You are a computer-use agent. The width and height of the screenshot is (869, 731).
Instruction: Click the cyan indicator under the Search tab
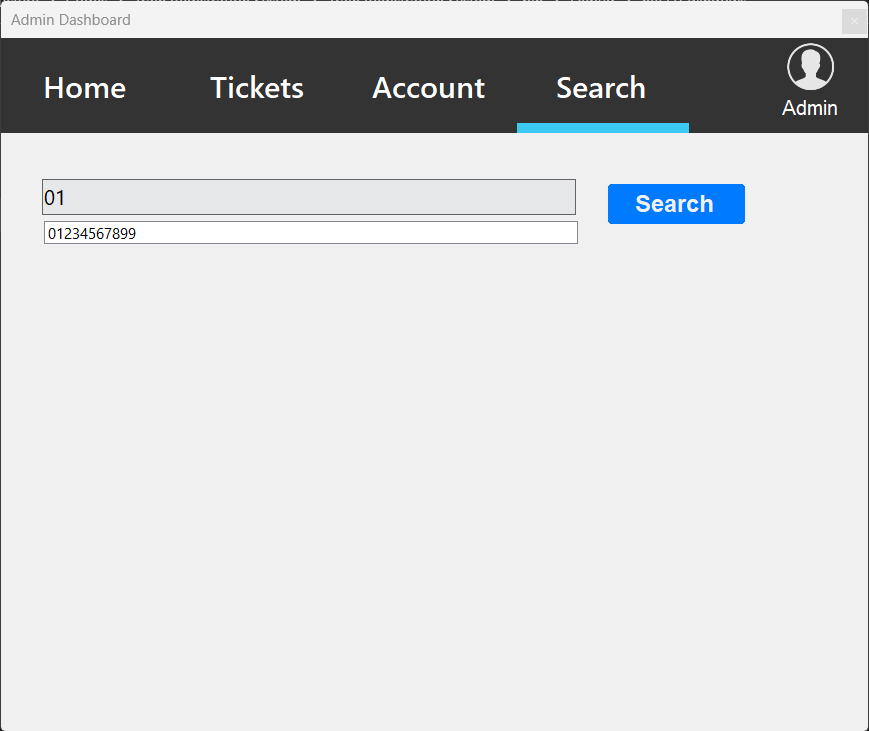pyautogui.click(x=602, y=128)
